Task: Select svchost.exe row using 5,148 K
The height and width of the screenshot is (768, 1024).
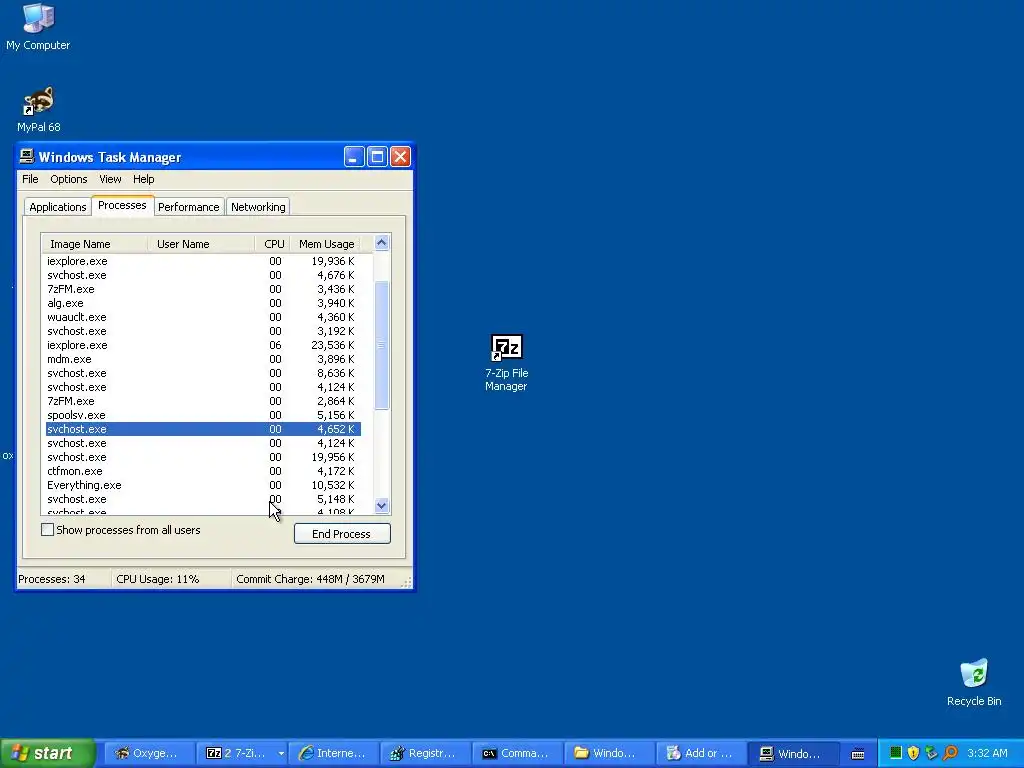Action: (203, 500)
